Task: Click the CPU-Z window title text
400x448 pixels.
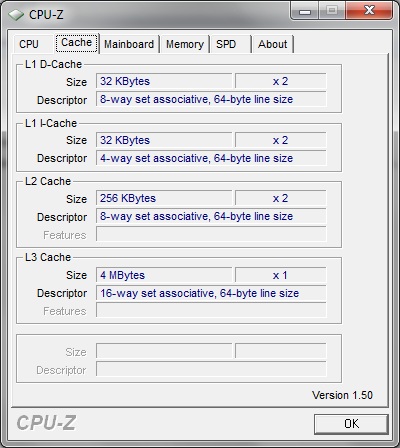Action: (46, 15)
